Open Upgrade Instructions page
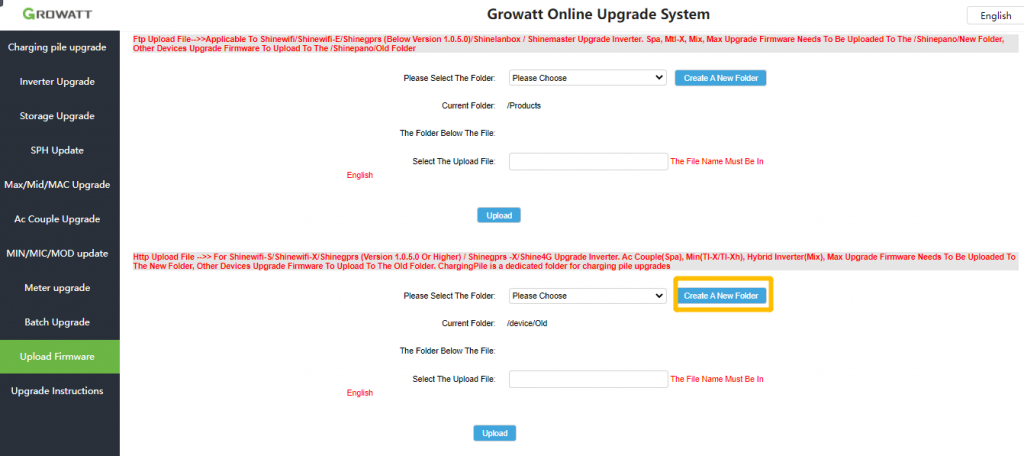 pyautogui.click(x=57, y=391)
